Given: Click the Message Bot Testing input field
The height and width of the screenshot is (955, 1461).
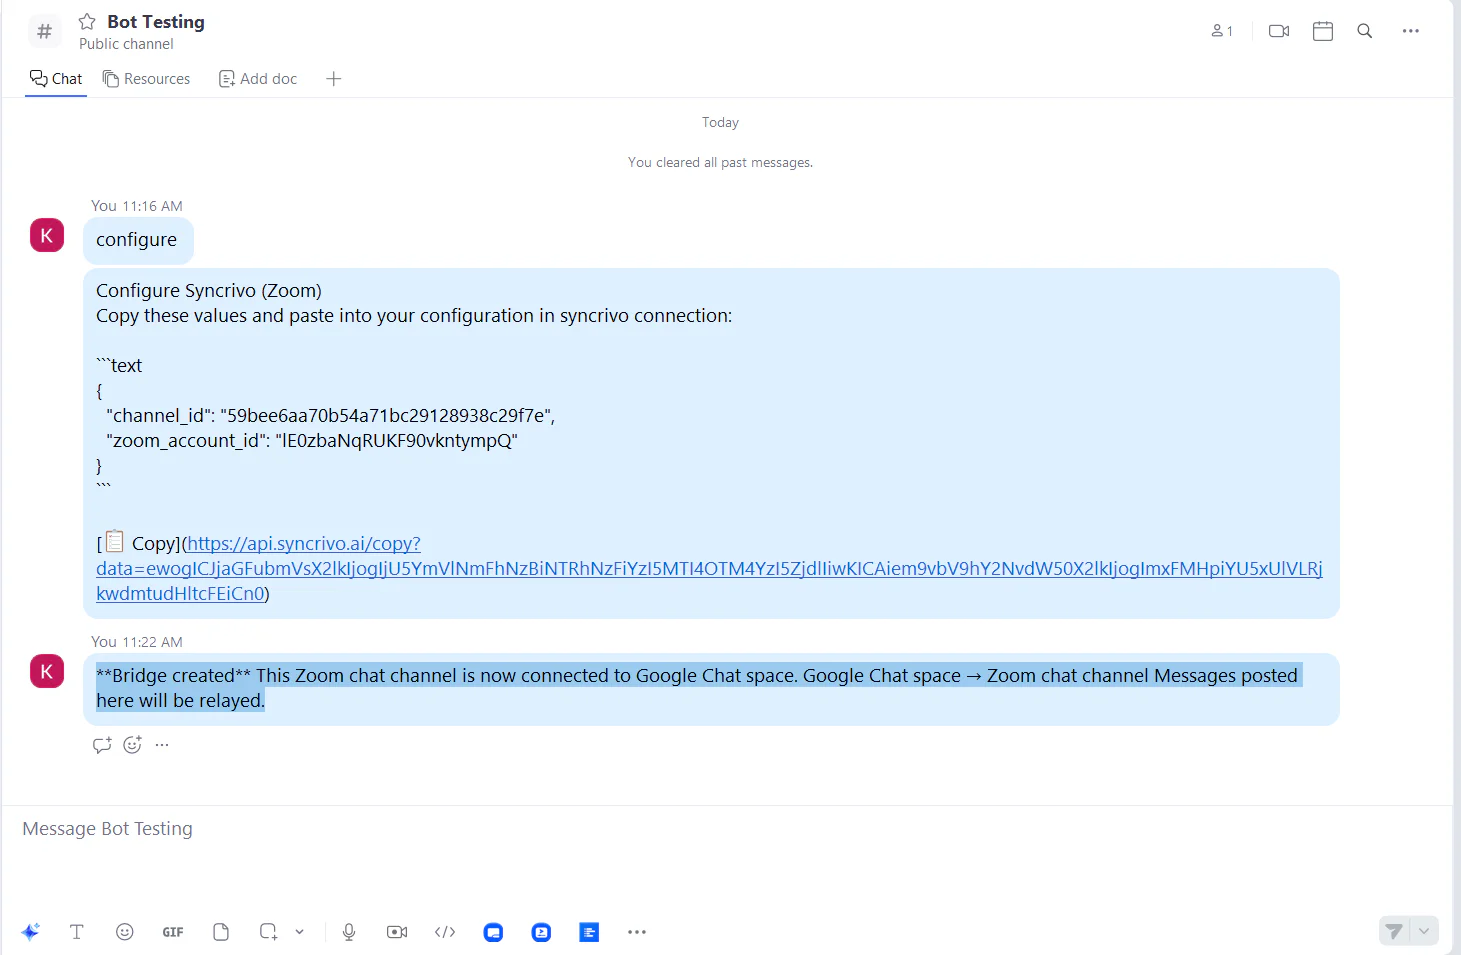Looking at the screenshot, I should [727, 829].
